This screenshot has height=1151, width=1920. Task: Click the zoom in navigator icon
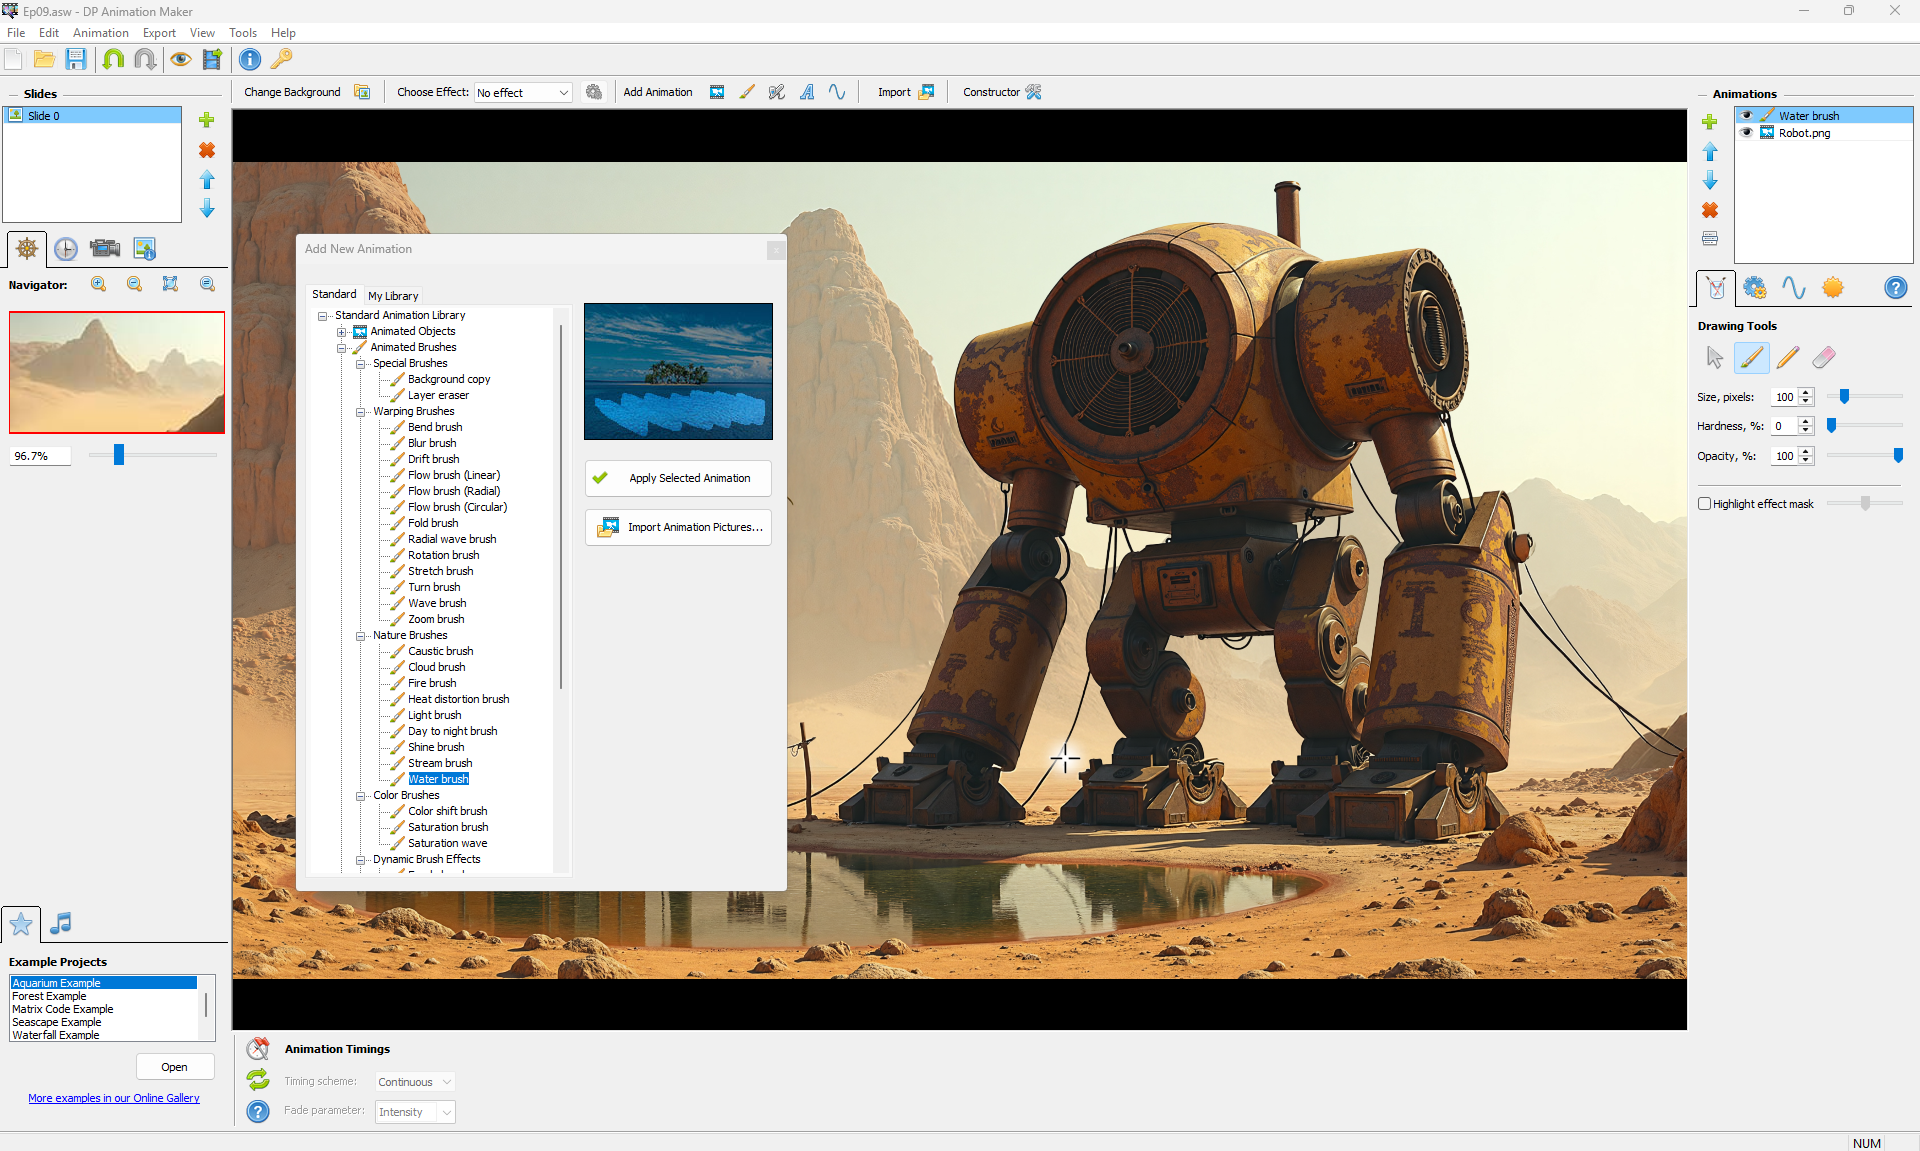tap(99, 285)
